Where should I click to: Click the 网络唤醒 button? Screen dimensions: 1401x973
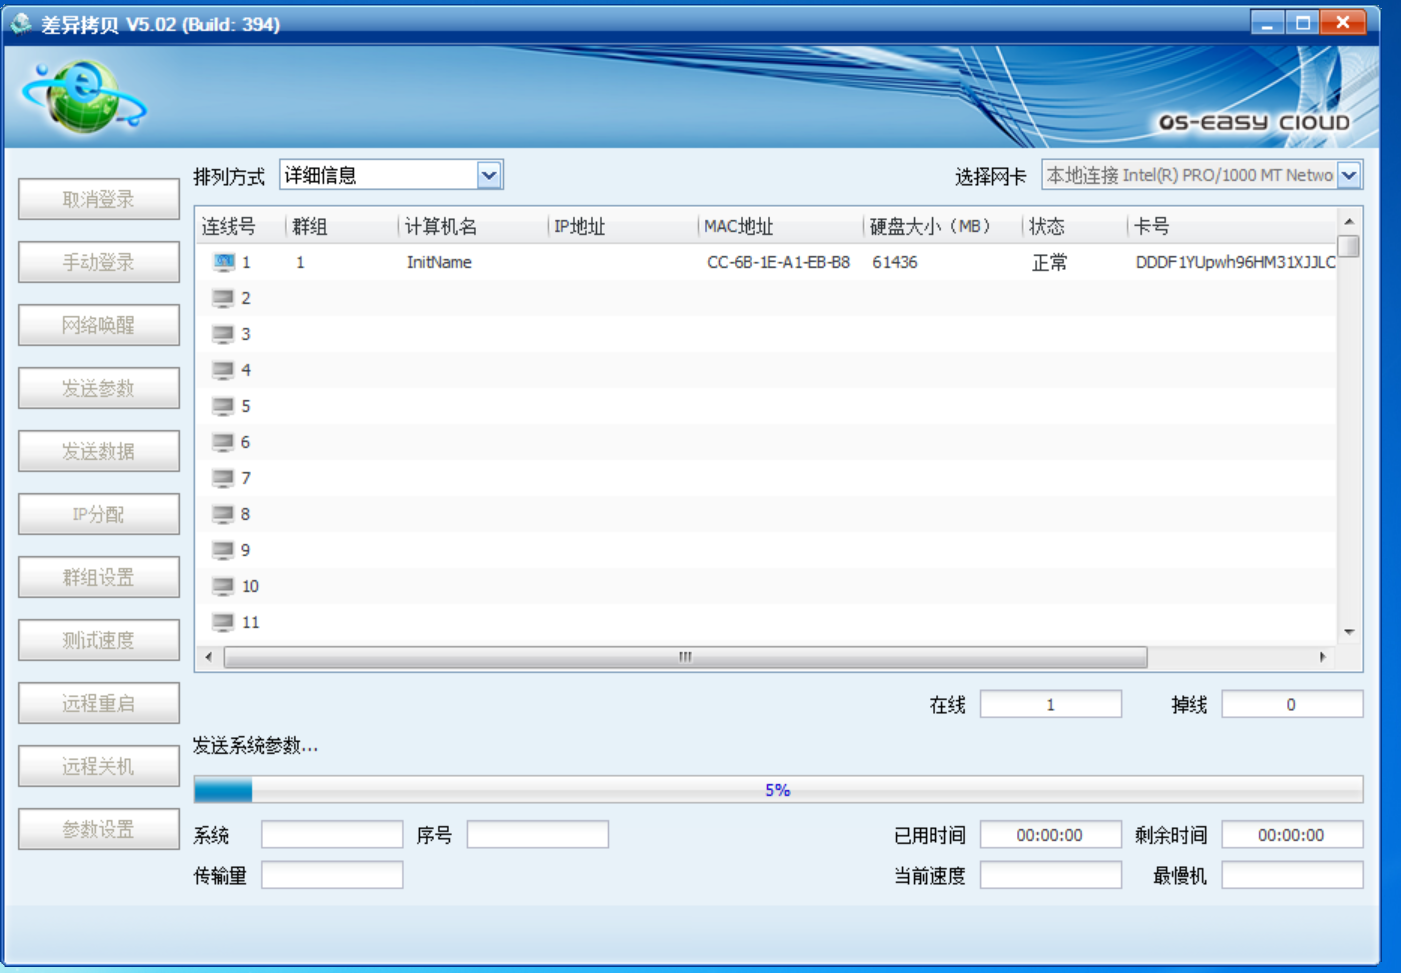(x=98, y=325)
